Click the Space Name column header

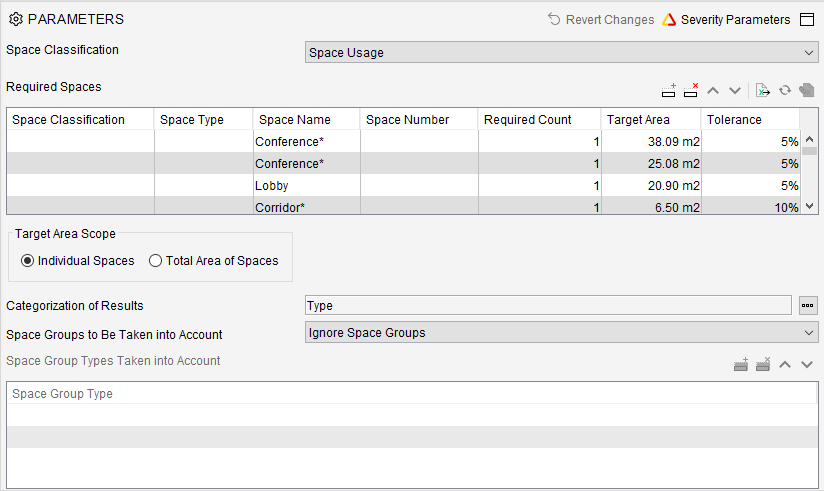[x=307, y=120]
